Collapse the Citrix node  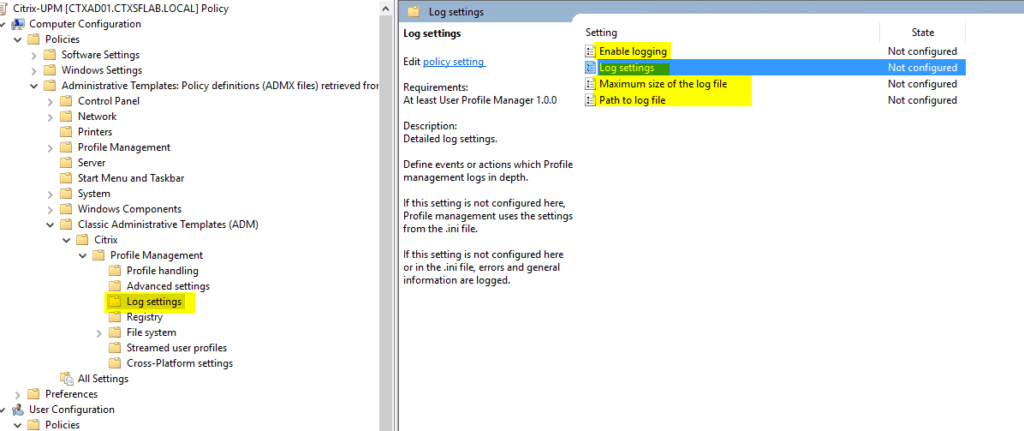67,240
